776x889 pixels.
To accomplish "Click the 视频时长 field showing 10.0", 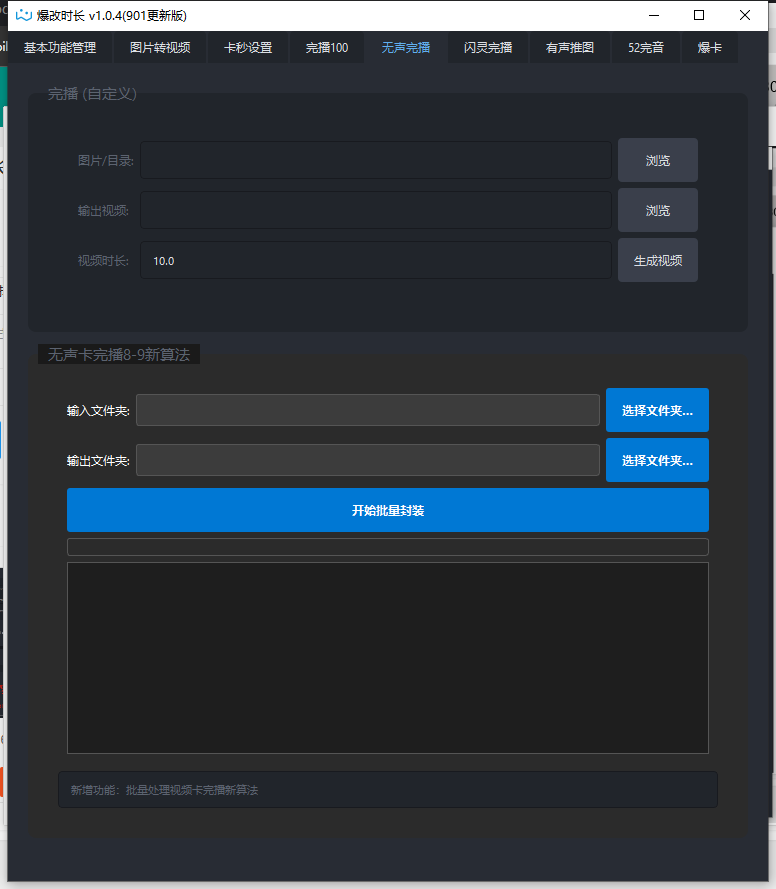I will coord(375,260).
